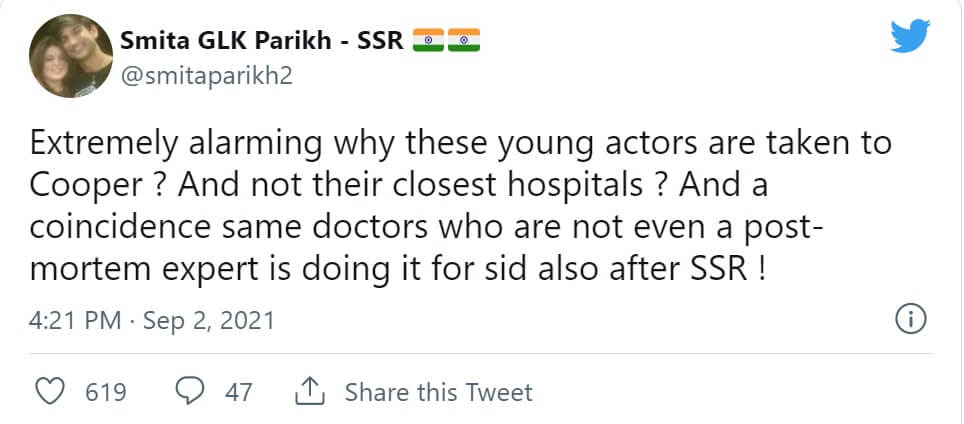Click the share upload arrow icon
The height and width of the screenshot is (424, 964).
click(x=309, y=391)
